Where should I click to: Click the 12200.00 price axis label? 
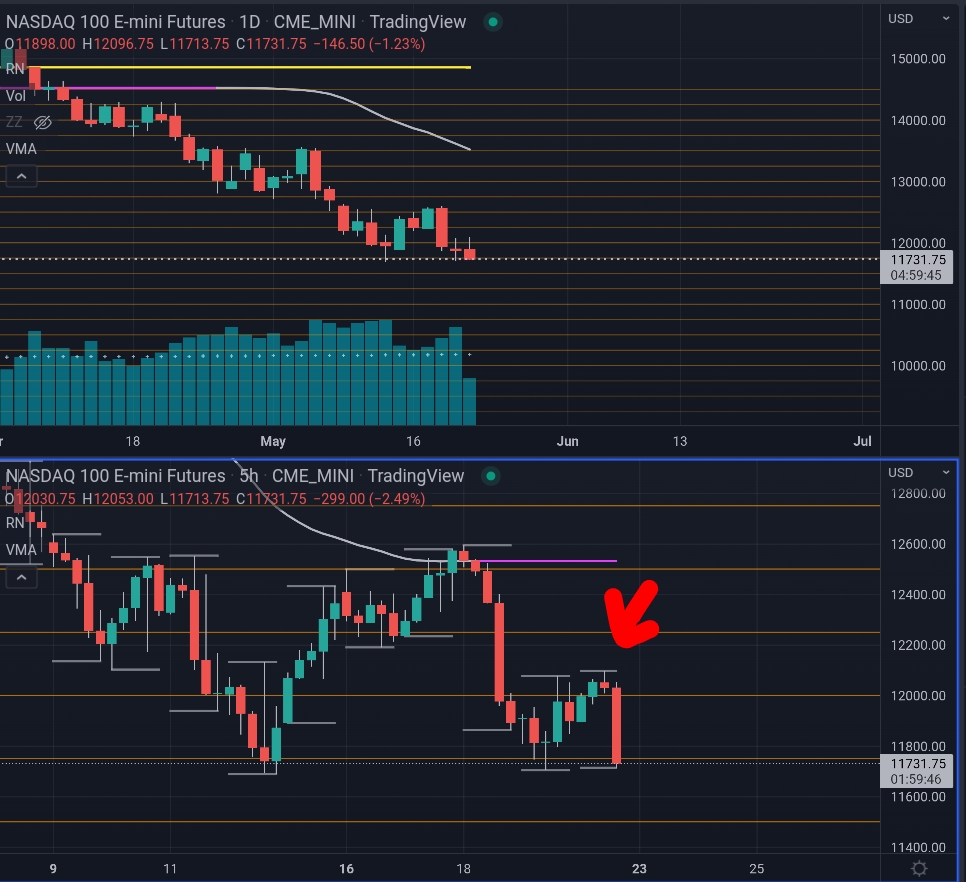tap(918, 645)
